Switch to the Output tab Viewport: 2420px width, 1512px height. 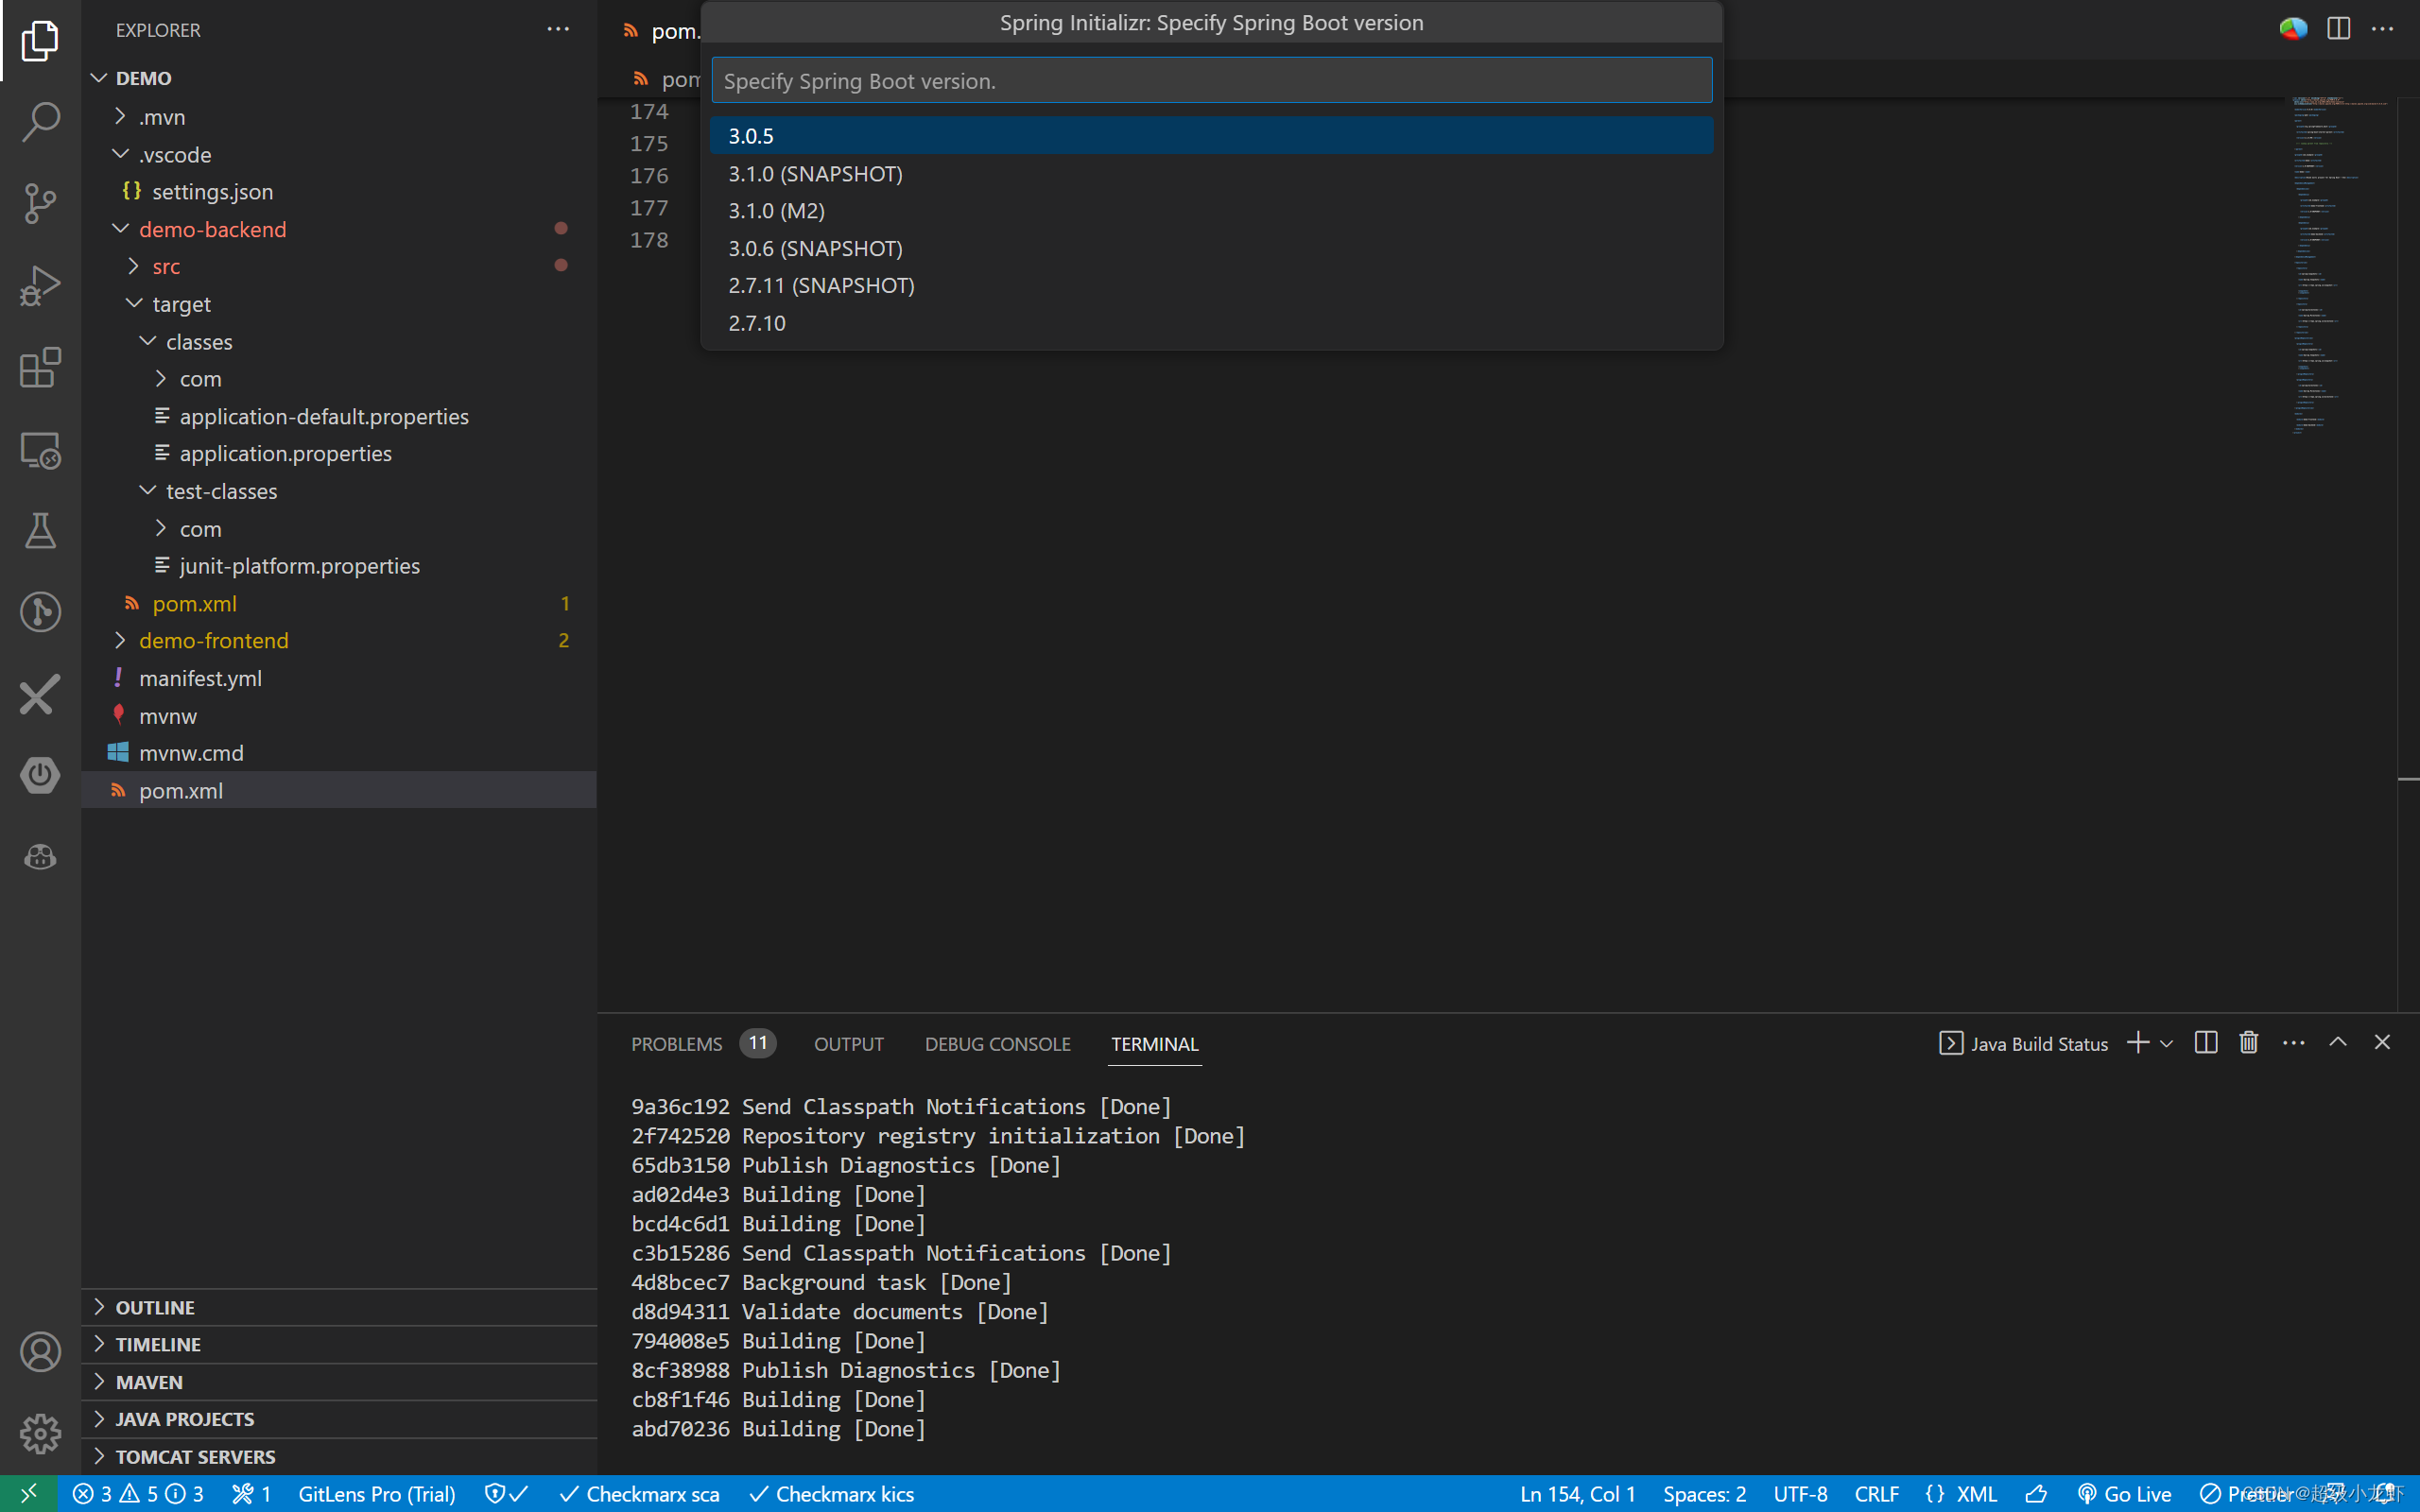click(x=848, y=1043)
